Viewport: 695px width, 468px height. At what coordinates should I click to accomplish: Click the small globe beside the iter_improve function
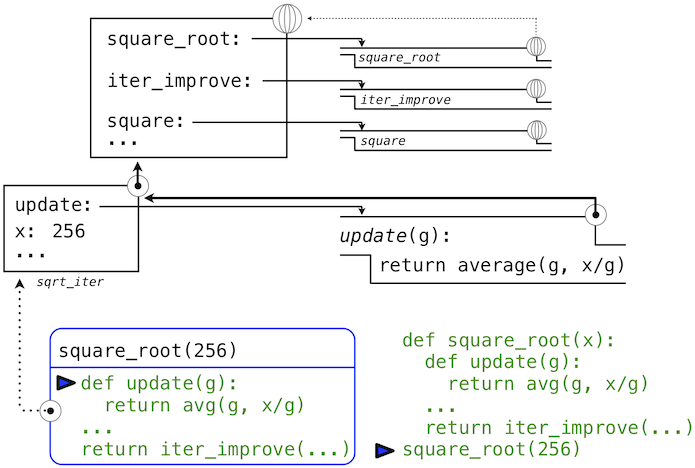coord(537,88)
